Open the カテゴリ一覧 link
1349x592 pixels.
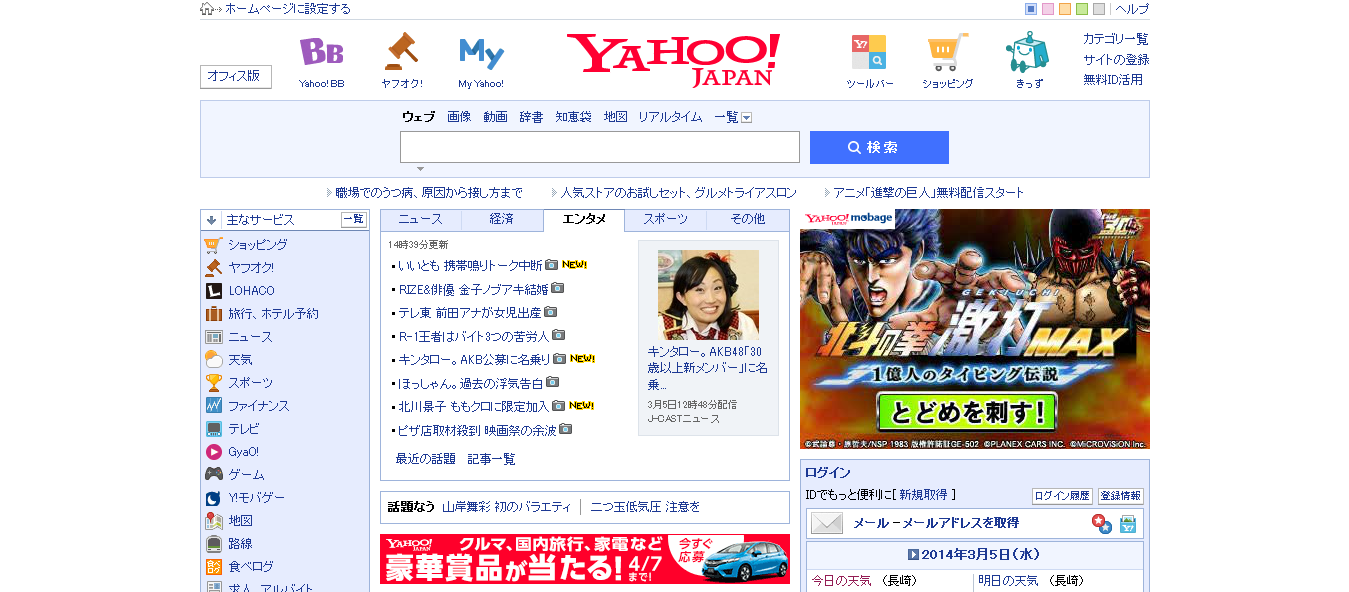pyautogui.click(x=1116, y=39)
